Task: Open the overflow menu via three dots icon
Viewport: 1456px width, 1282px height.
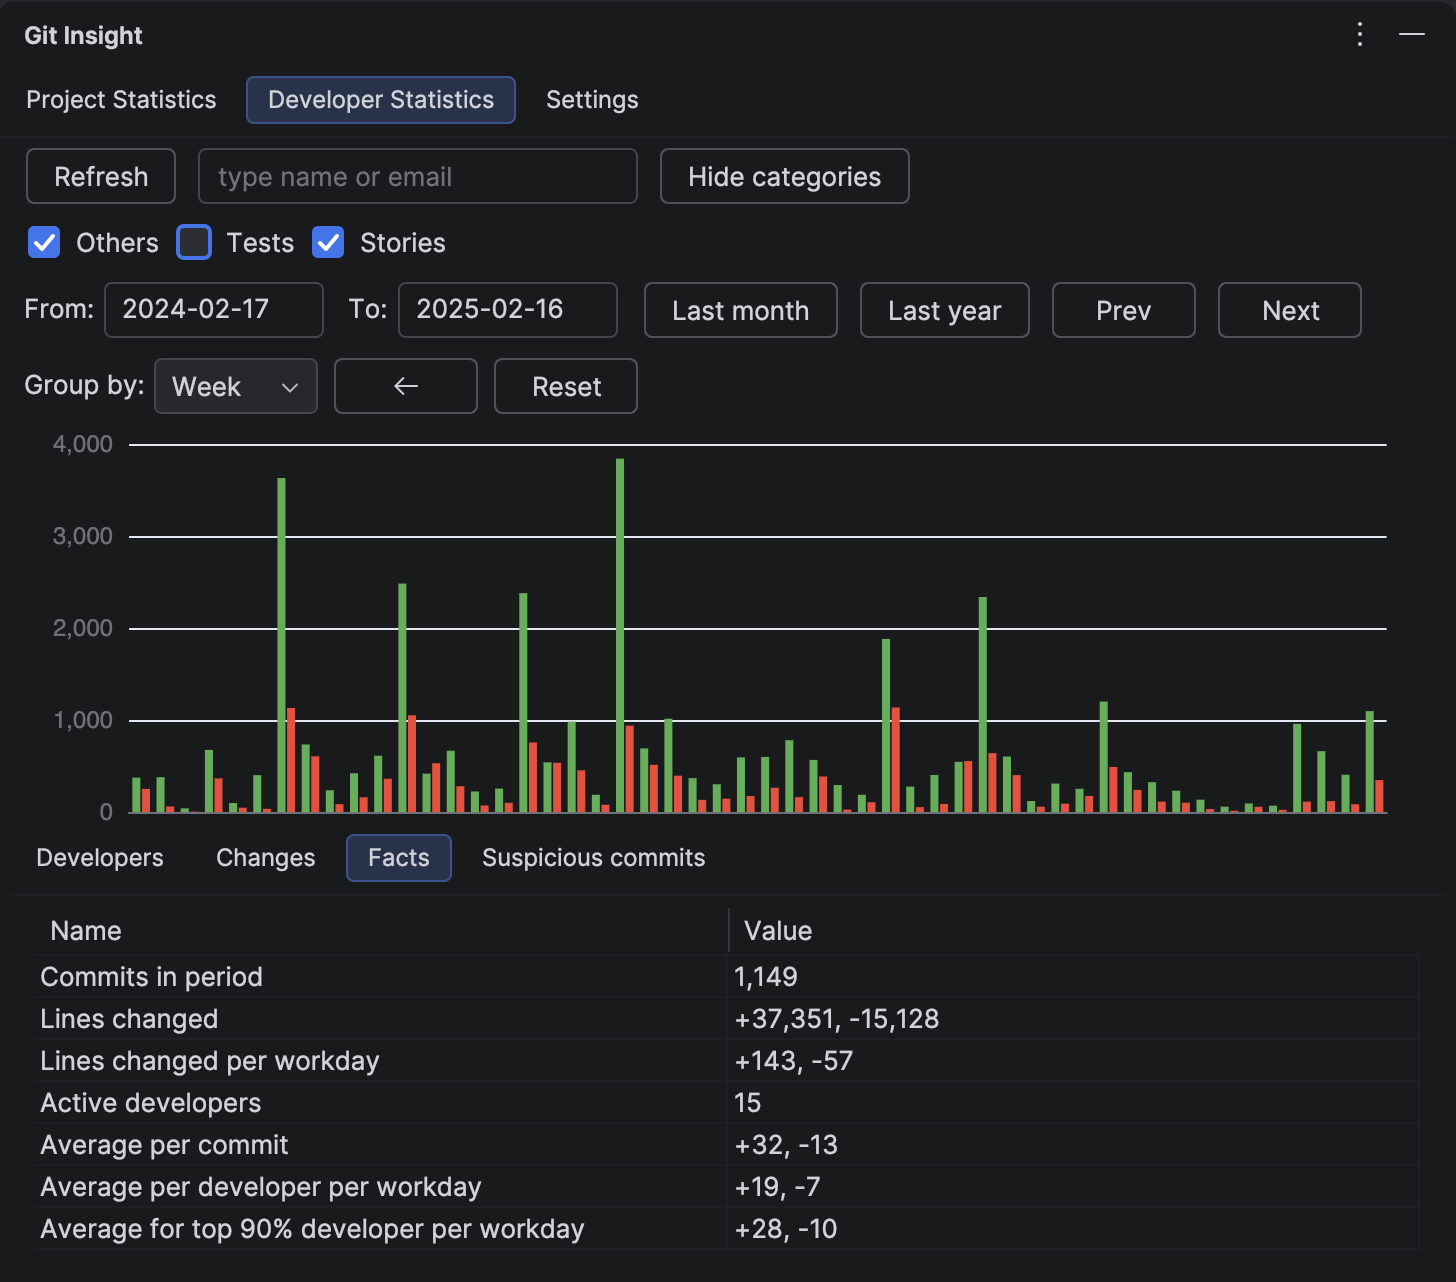Action: pos(1360,35)
